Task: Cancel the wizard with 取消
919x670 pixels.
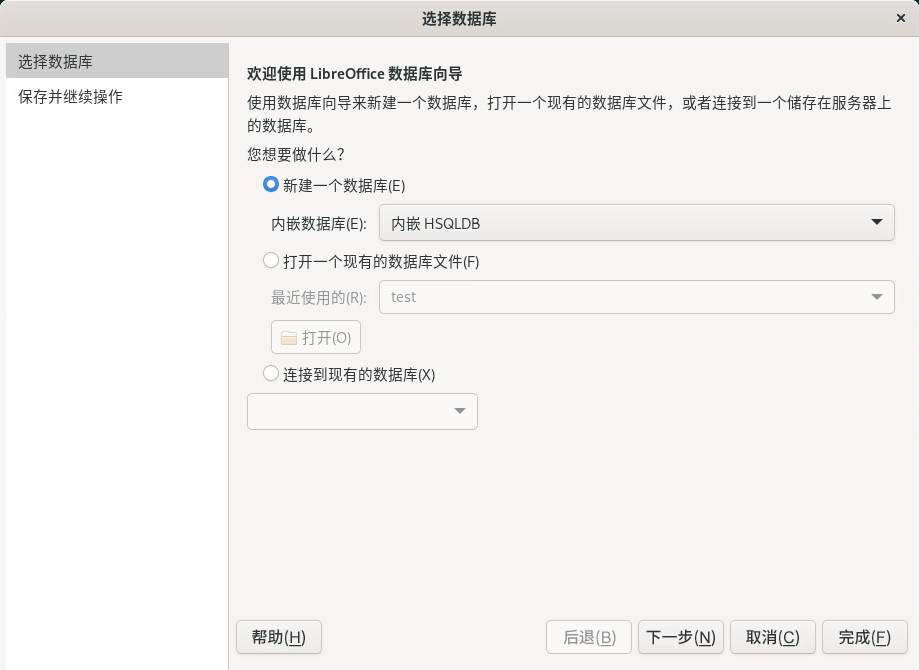Action: coord(773,637)
